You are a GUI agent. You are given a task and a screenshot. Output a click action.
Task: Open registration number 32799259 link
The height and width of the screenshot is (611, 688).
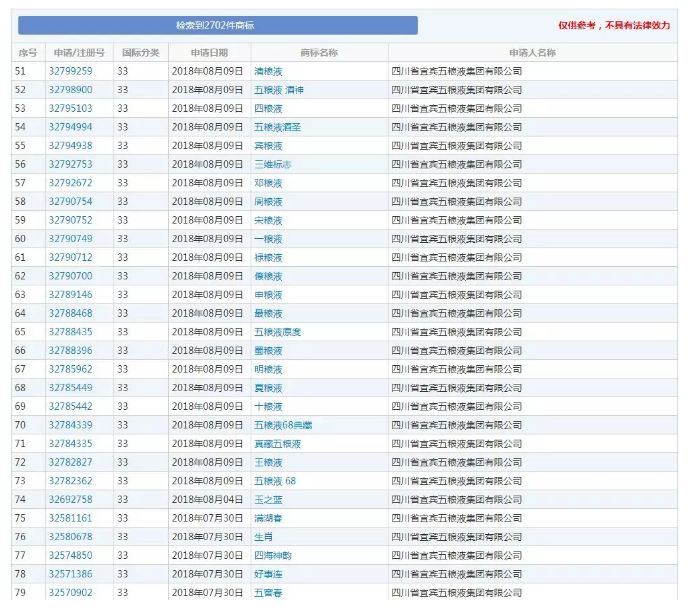(71, 71)
